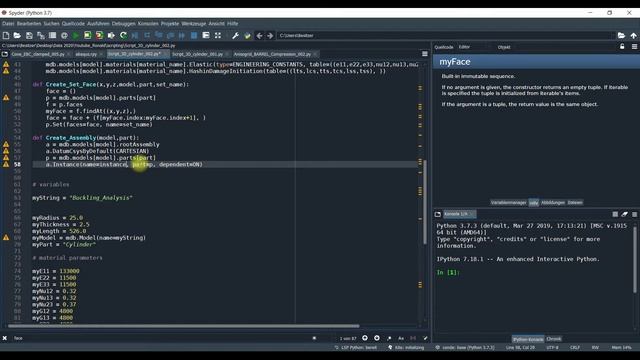This screenshot has width=640, height=360.
Task: Click the console input prompt In [1]:
Action: click(448, 272)
